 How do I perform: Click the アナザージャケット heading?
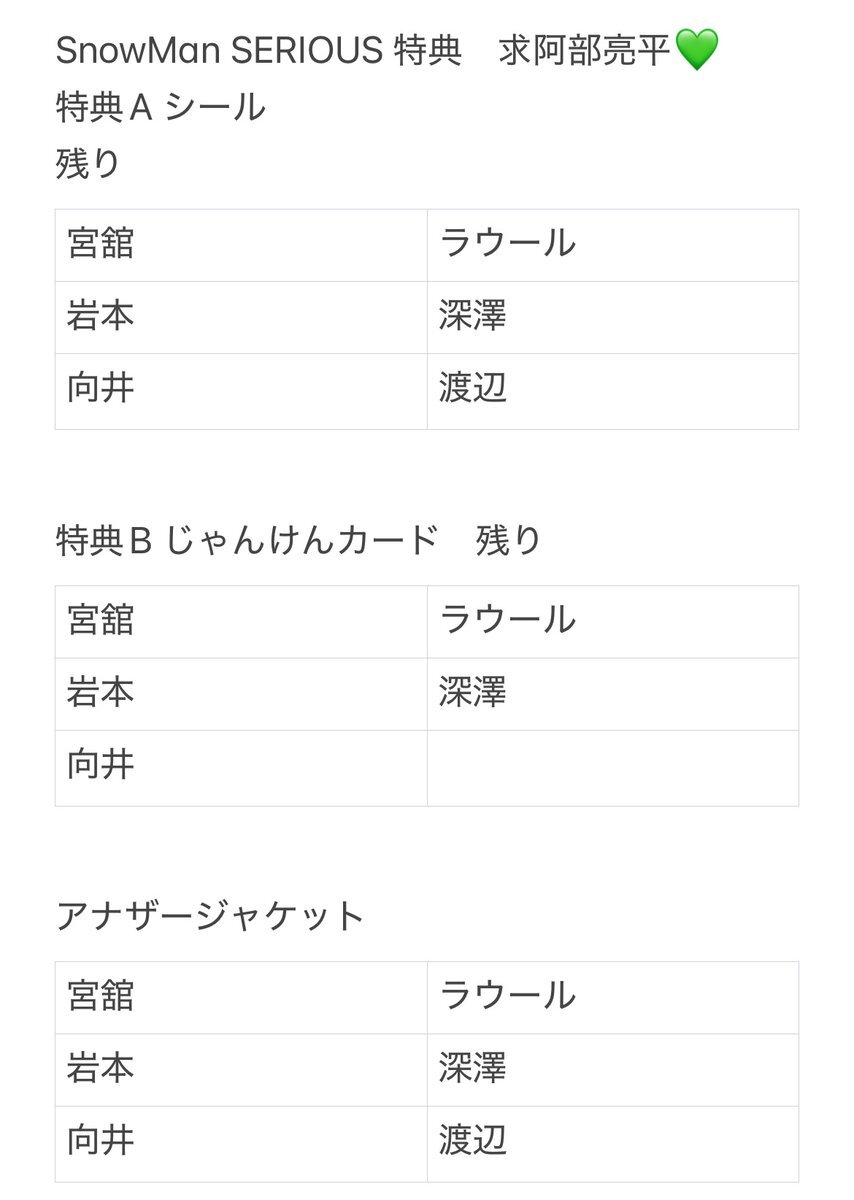[x=210, y=917]
